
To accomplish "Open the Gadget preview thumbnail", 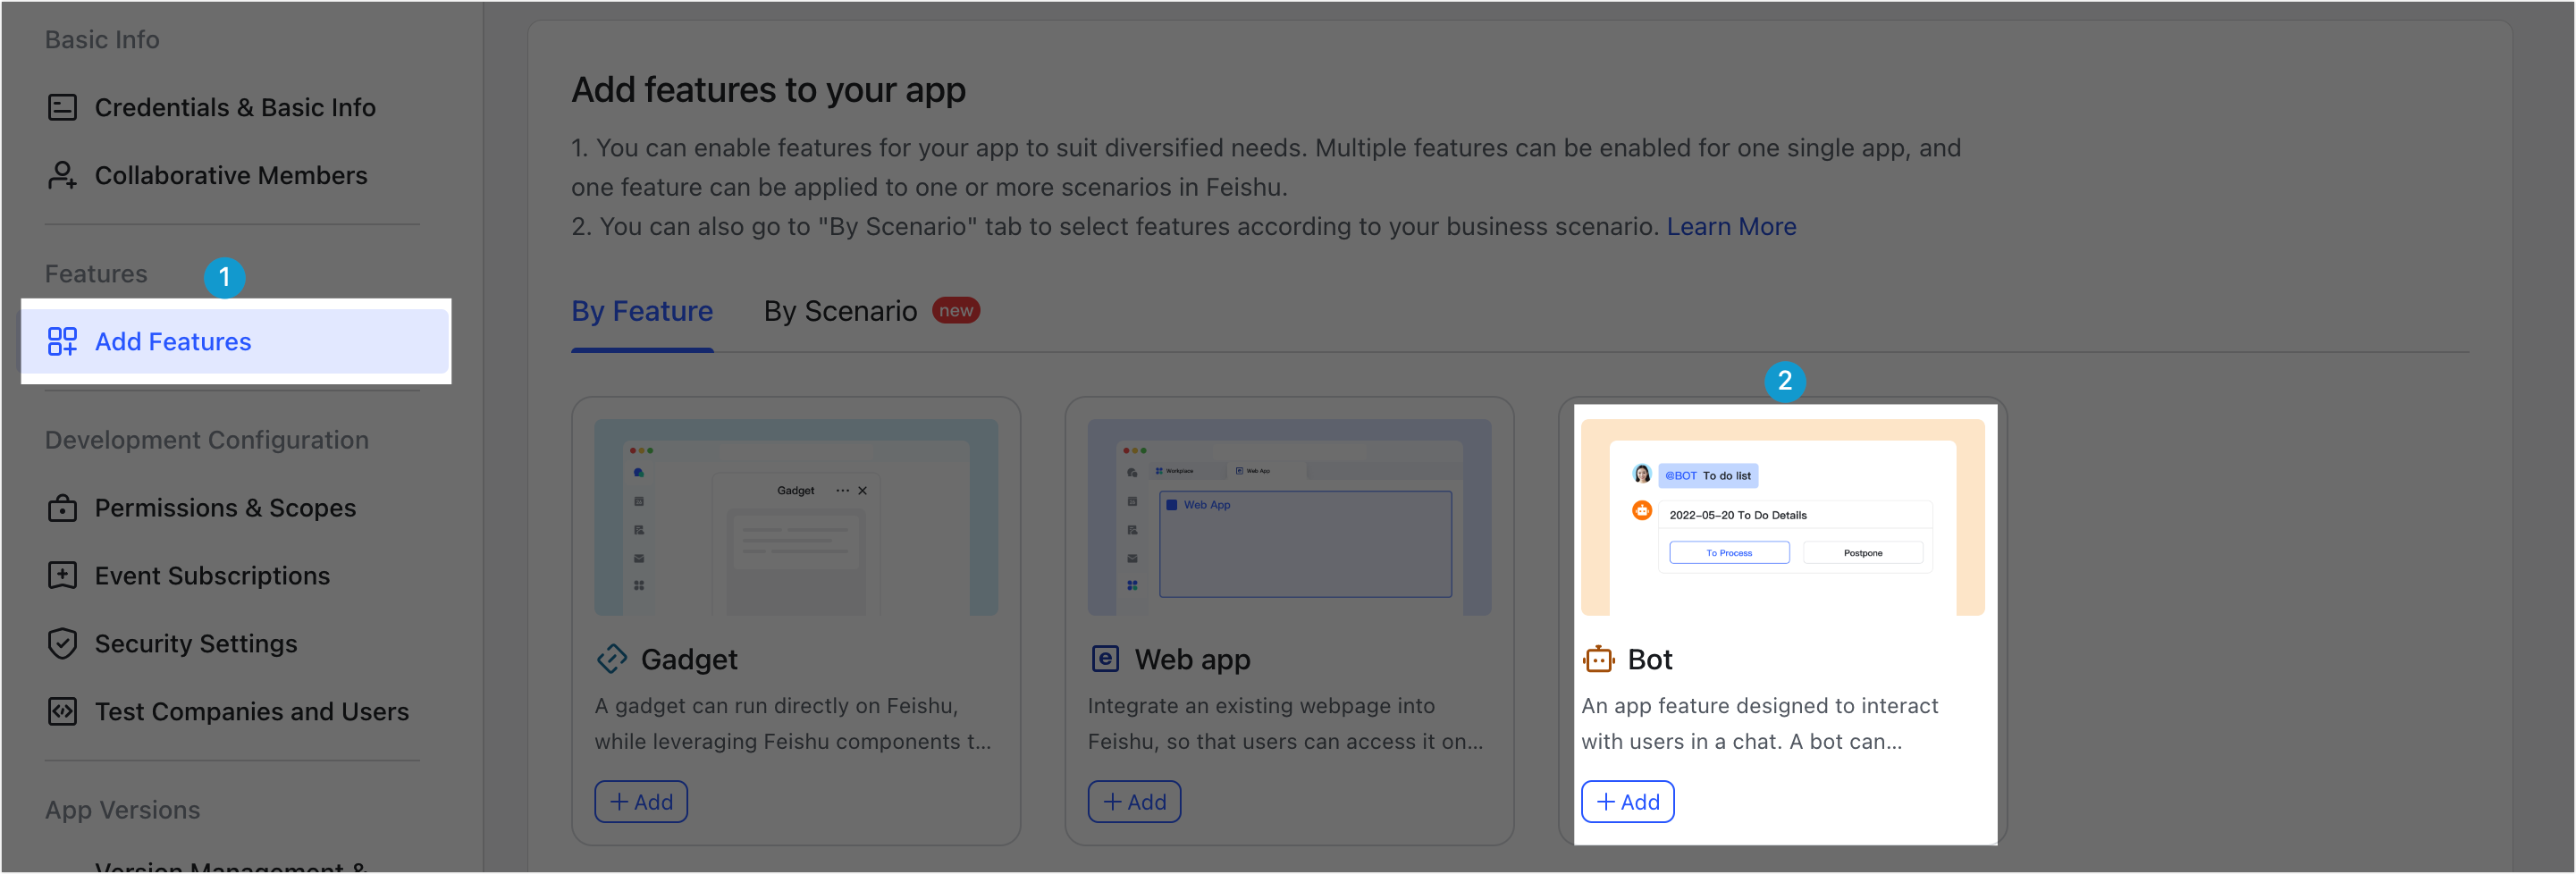I will point(796,517).
